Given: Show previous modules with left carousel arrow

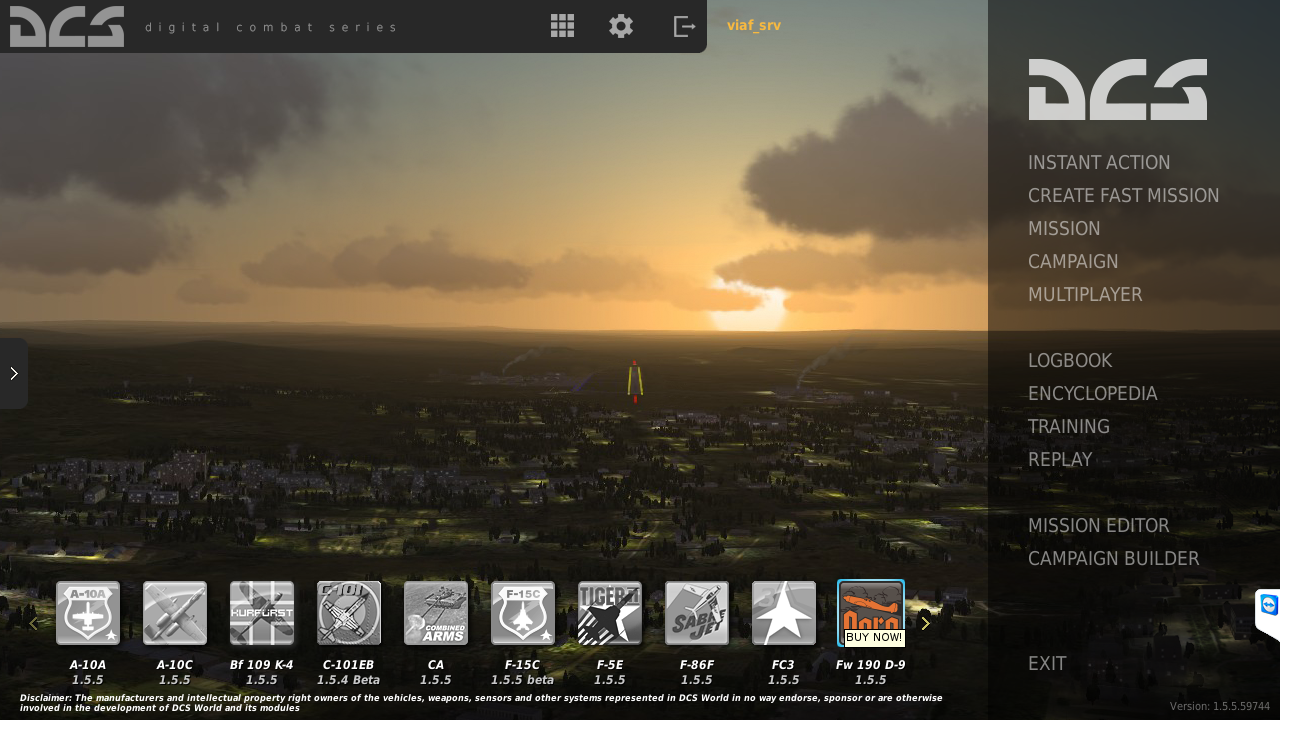Looking at the screenshot, I should tap(34, 624).
